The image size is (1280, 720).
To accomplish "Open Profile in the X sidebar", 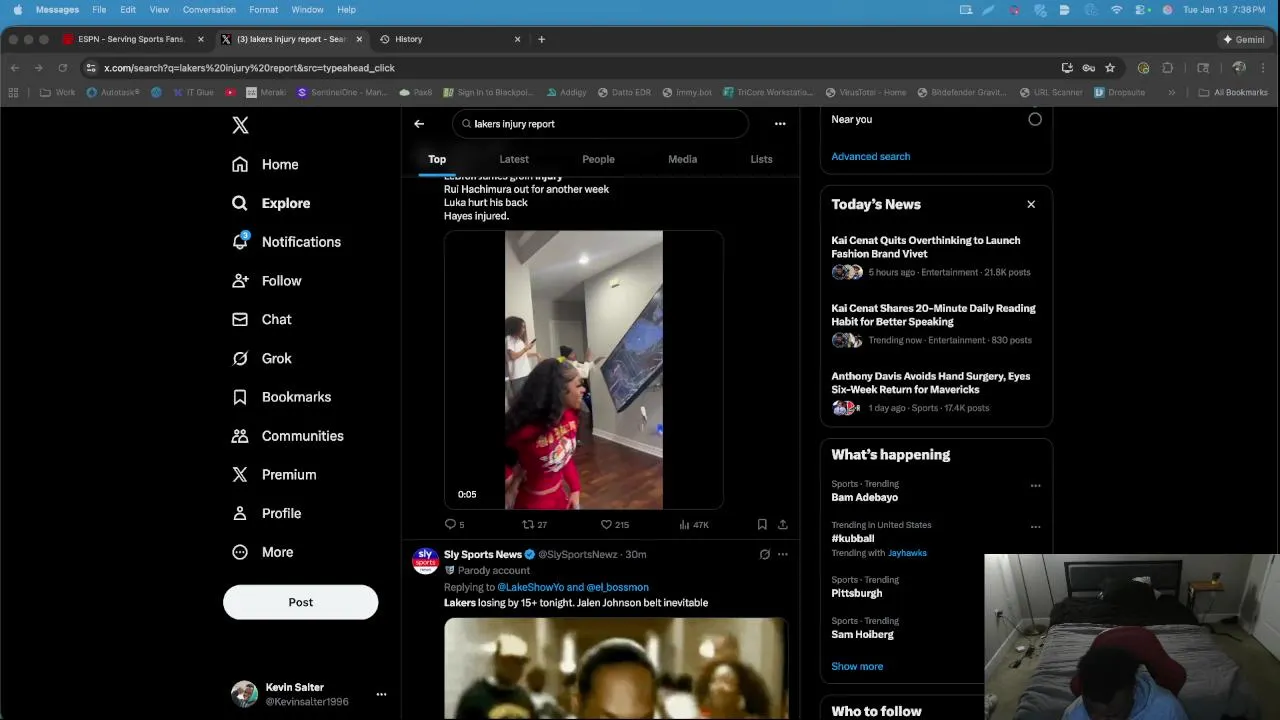I will (267, 513).
